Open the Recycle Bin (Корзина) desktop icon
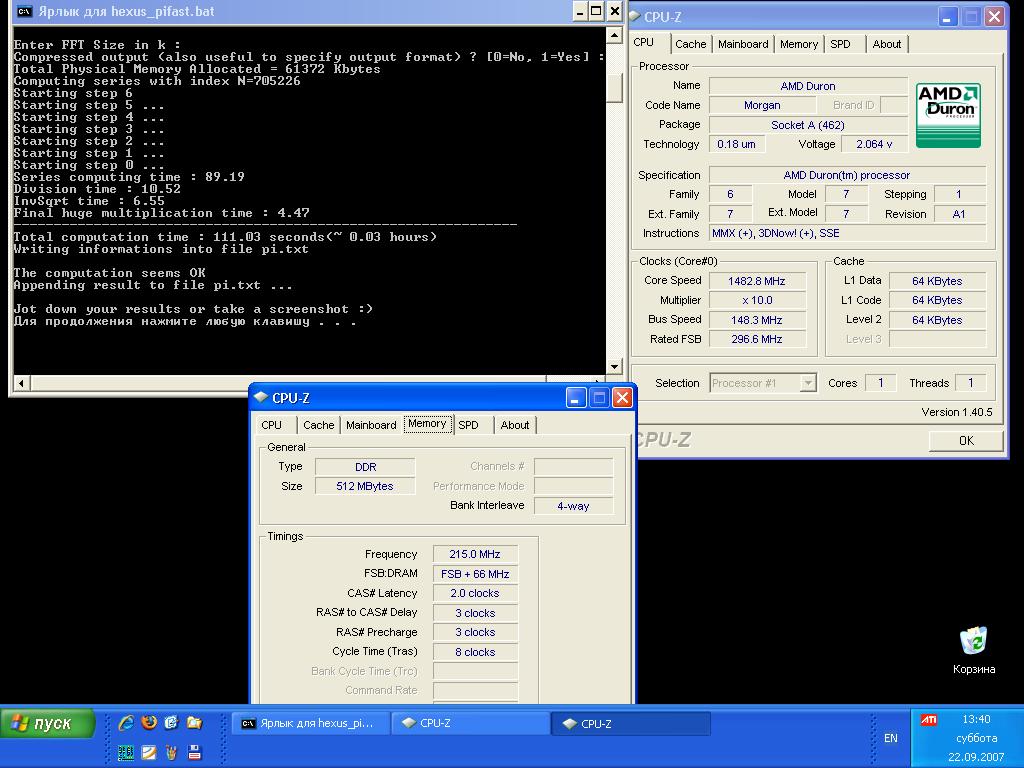 (x=974, y=650)
